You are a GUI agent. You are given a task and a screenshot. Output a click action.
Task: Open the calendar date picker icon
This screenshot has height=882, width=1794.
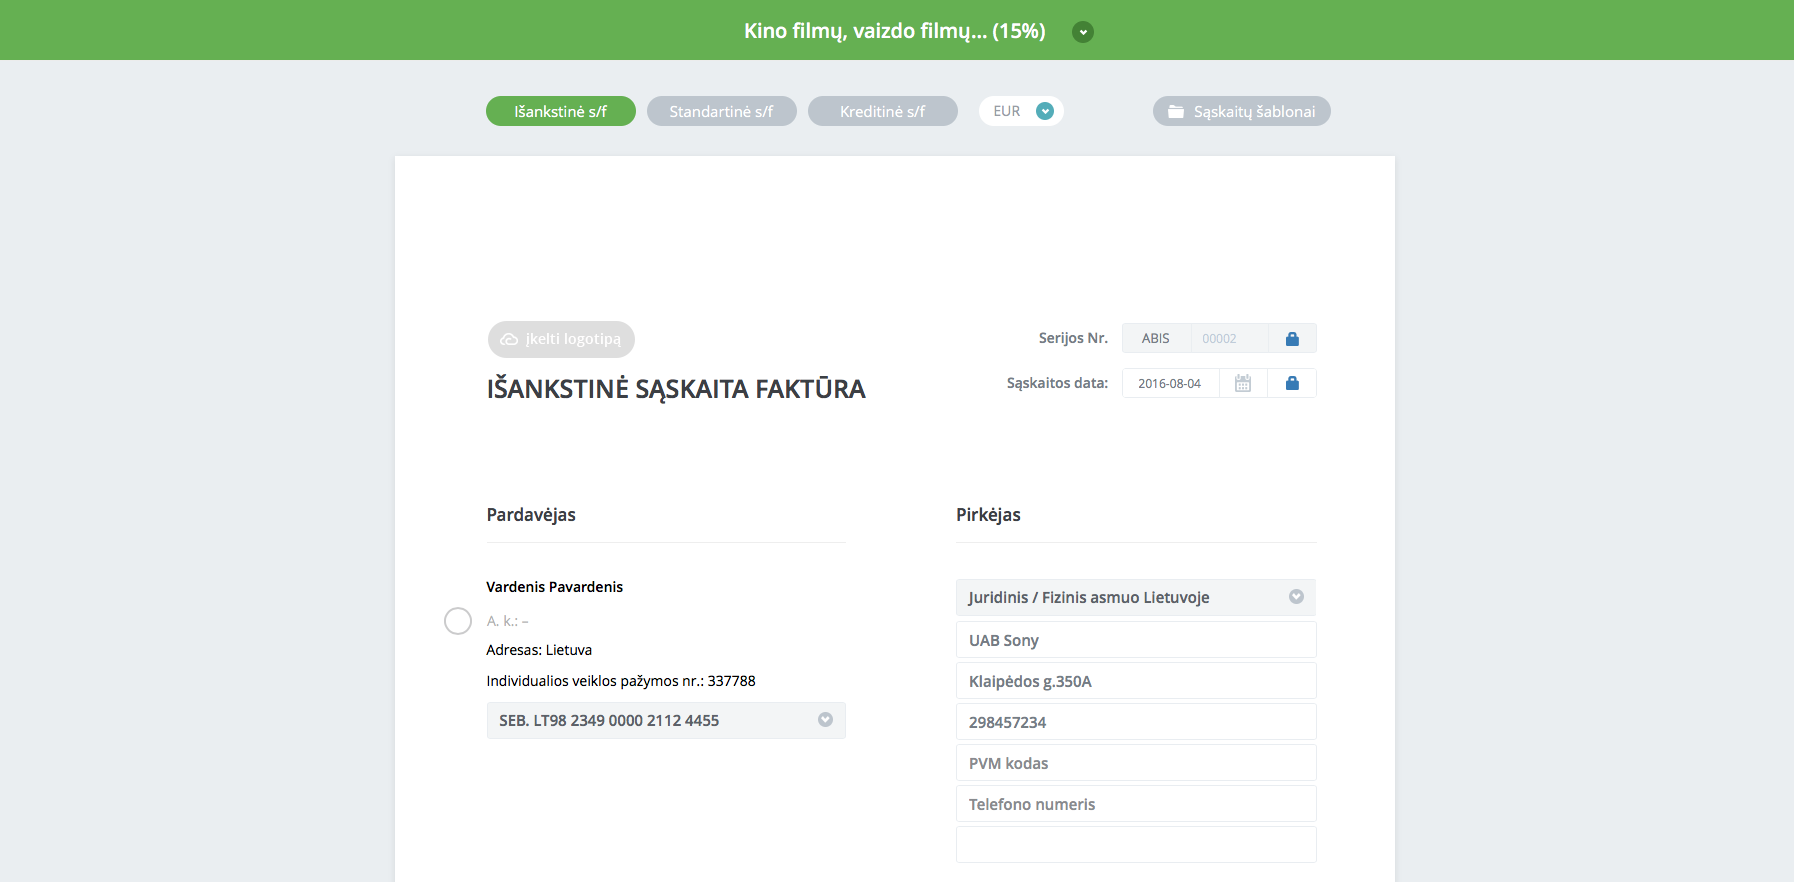(x=1243, y=383)
